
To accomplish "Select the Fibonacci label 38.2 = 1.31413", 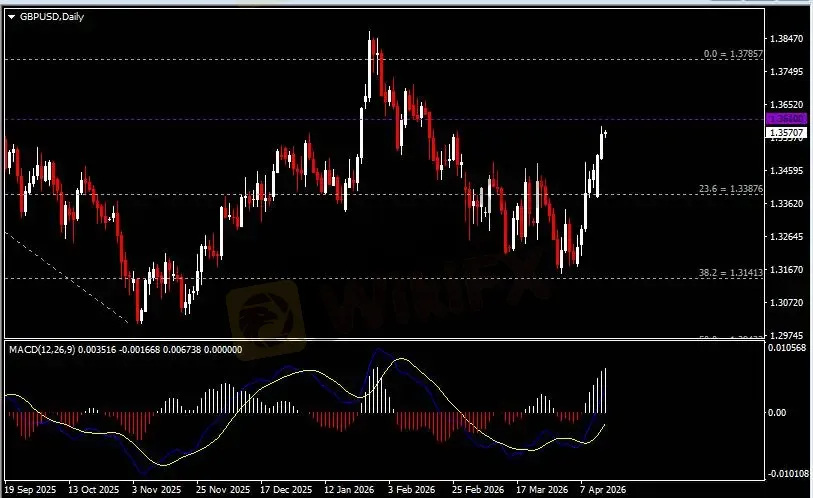I will [731, 272].
